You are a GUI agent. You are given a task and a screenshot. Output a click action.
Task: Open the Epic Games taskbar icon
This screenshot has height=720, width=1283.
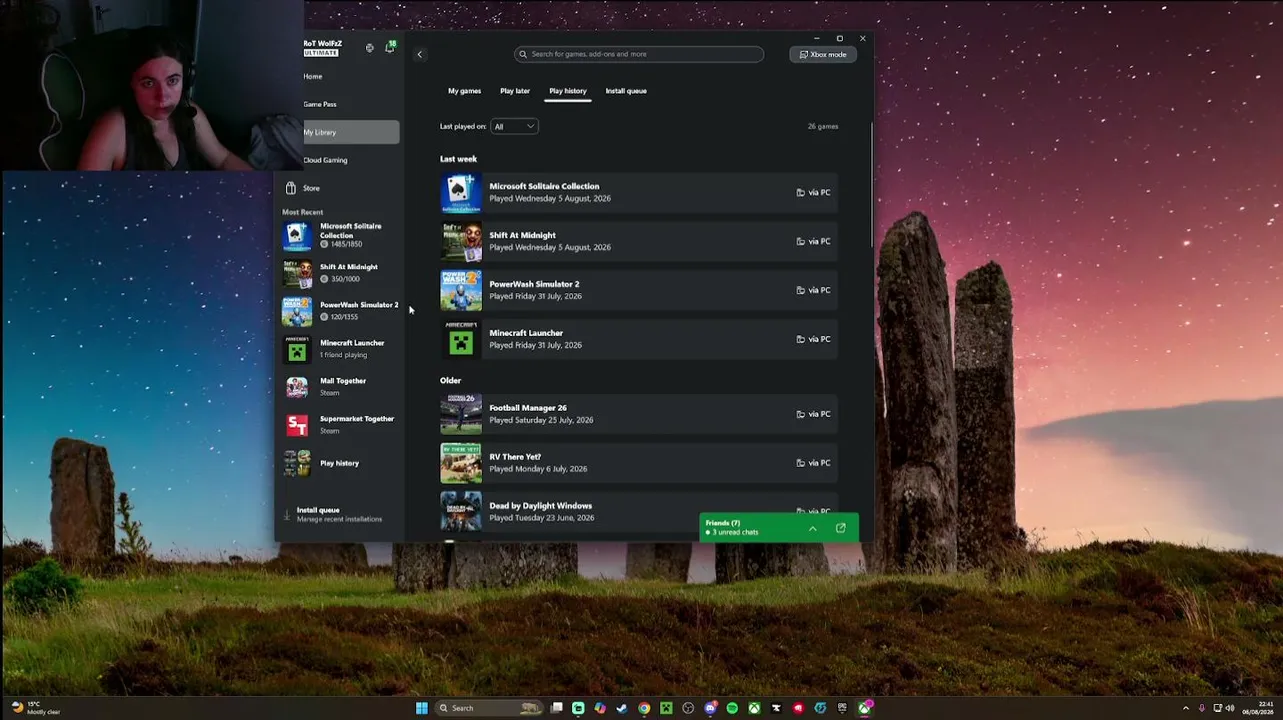pos(842,708)
